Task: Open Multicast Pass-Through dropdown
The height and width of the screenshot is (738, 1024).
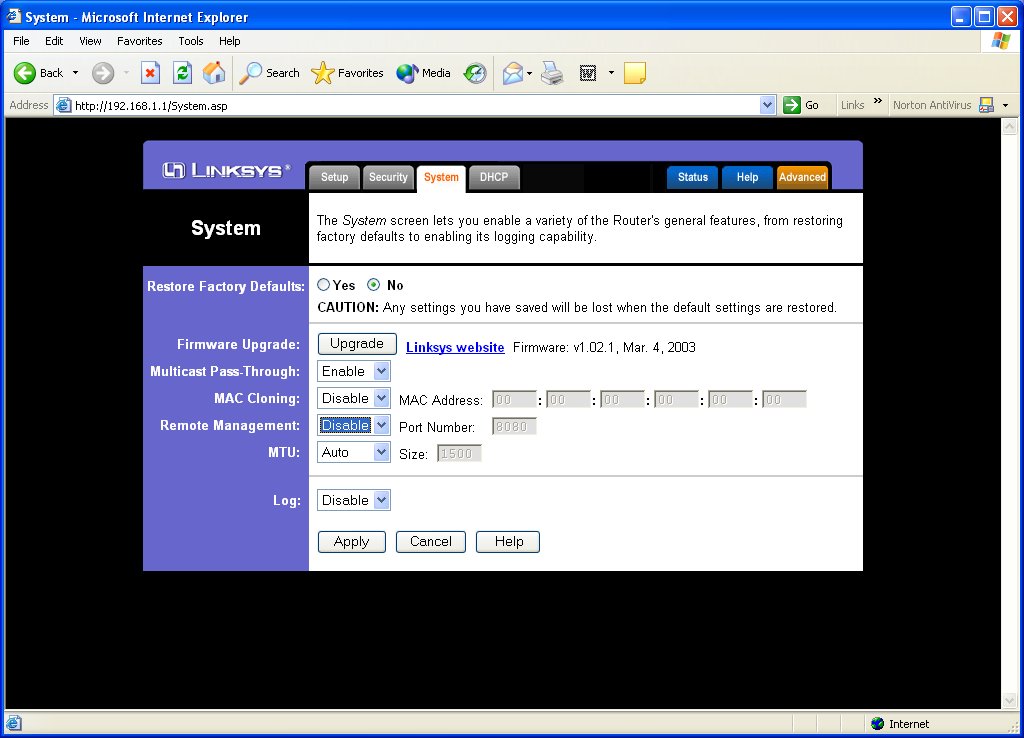Action: coord(354,371)
